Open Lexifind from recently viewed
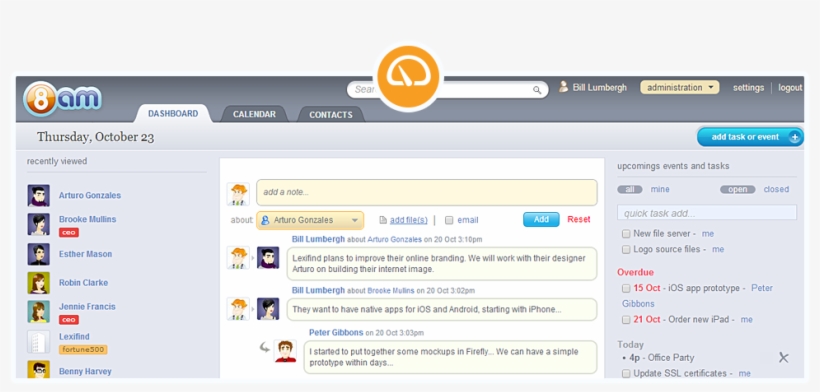This screenshot has height=392, width=820. point(74,337)
